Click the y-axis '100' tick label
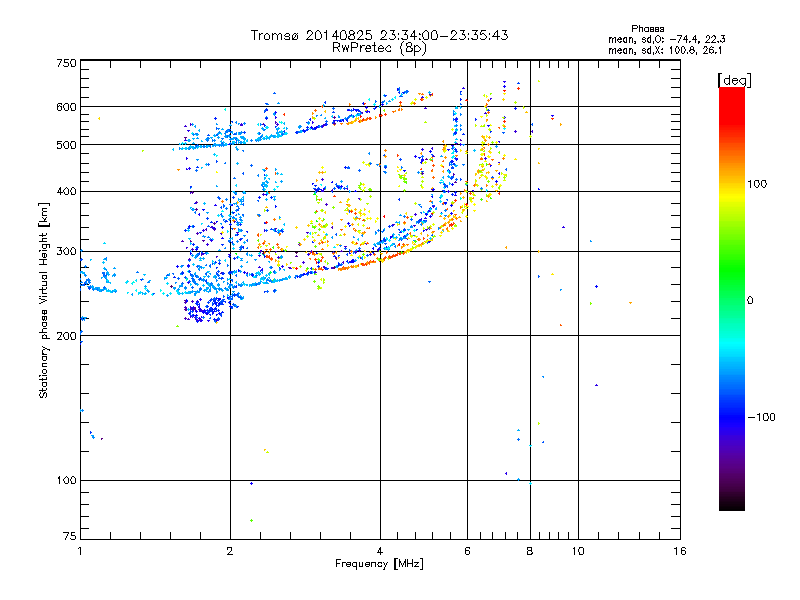 point(66,481)
